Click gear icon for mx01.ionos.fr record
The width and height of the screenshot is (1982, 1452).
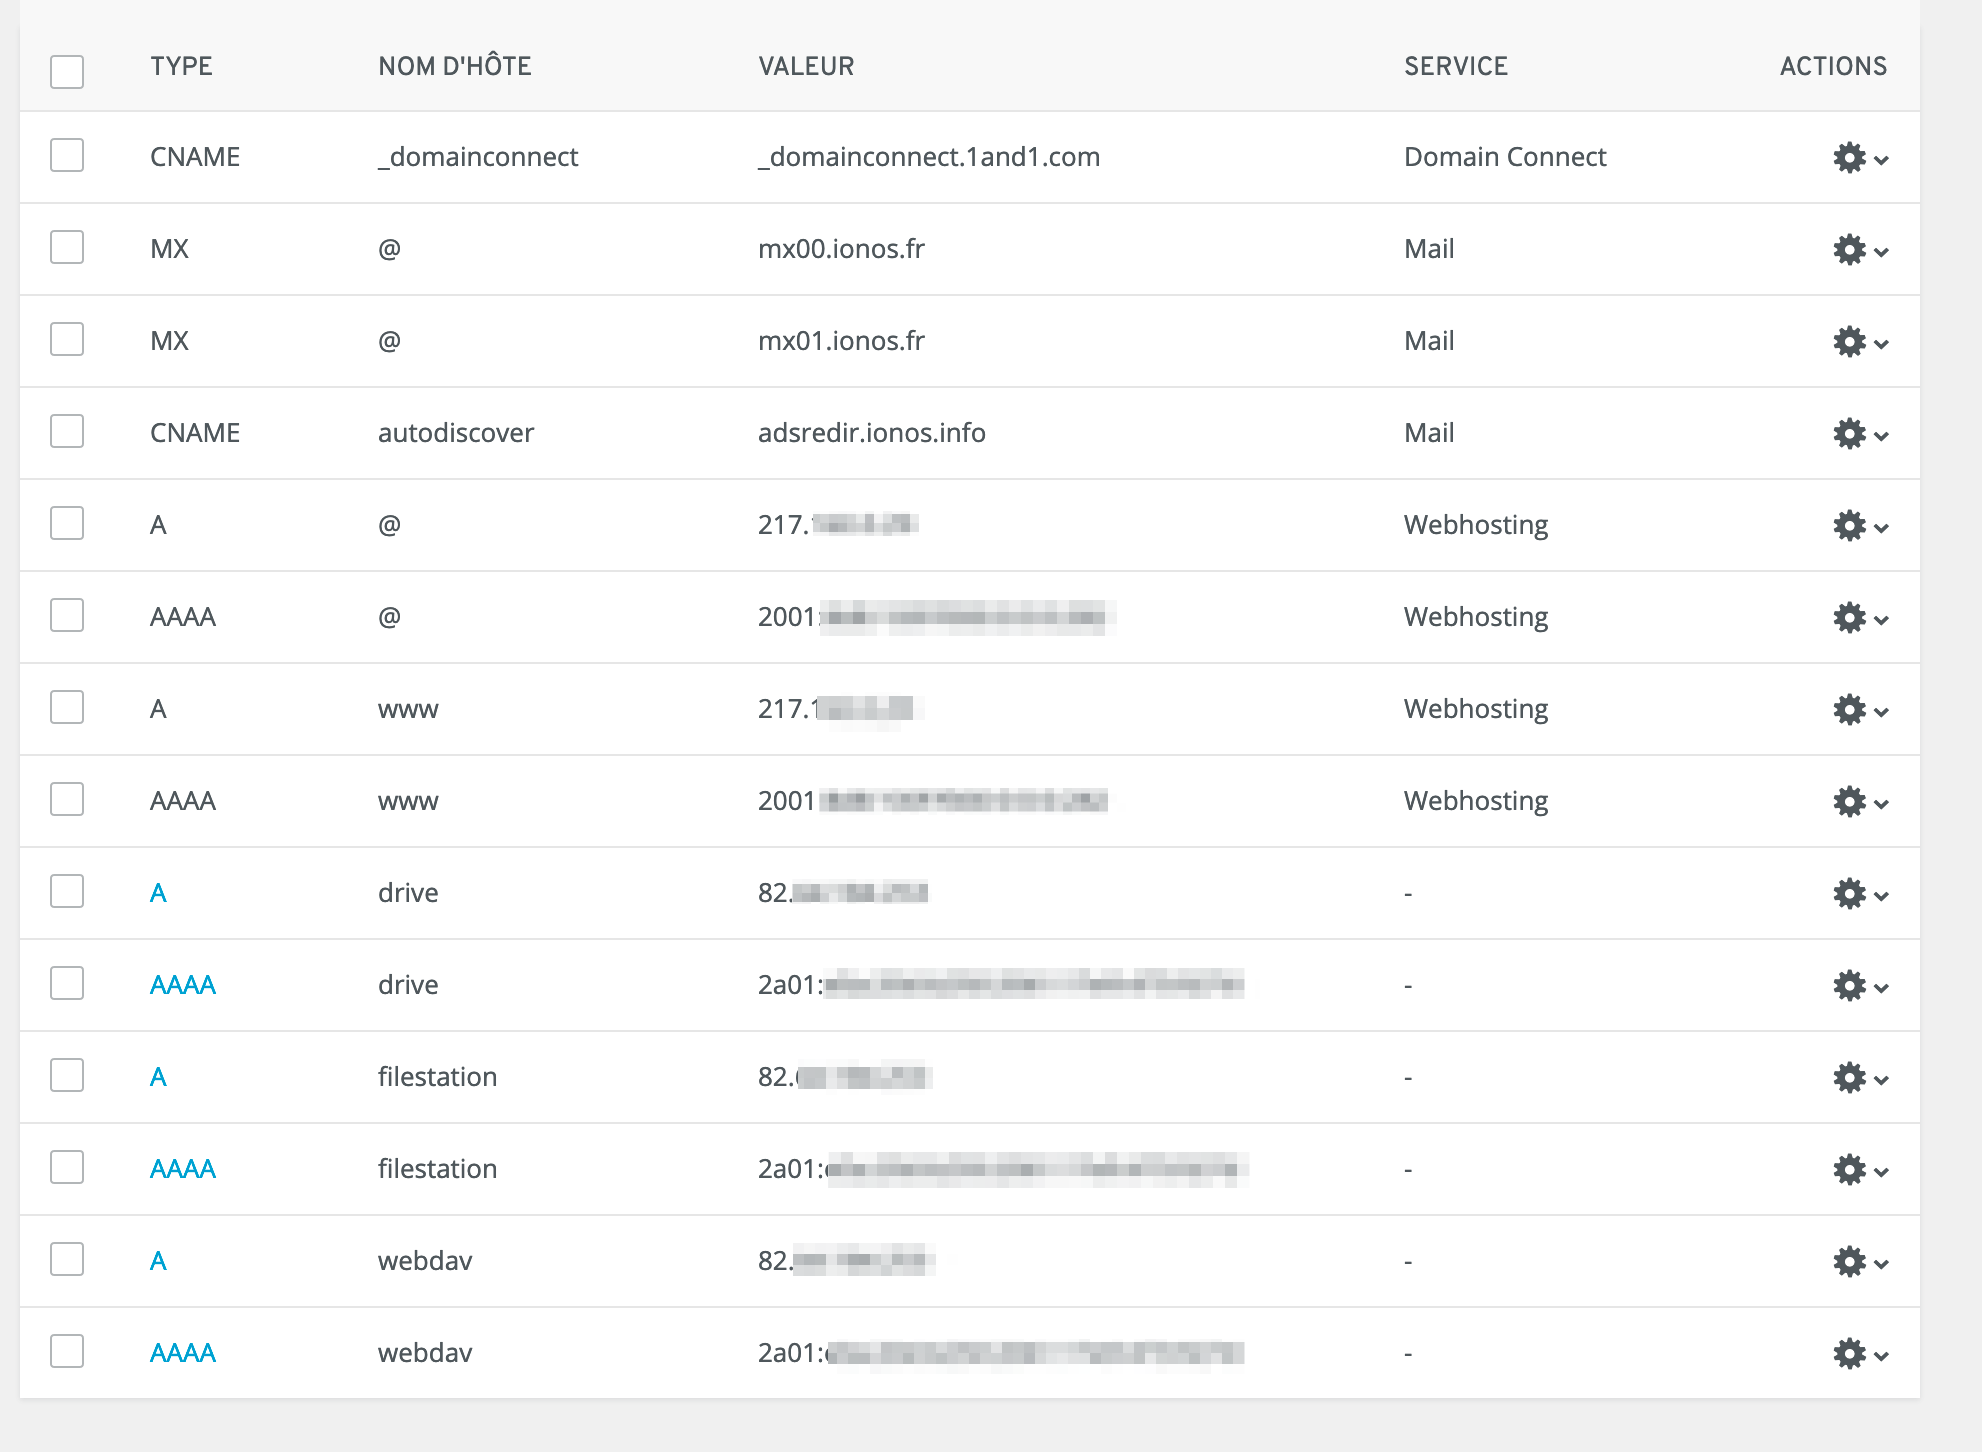click(1850, 342)
